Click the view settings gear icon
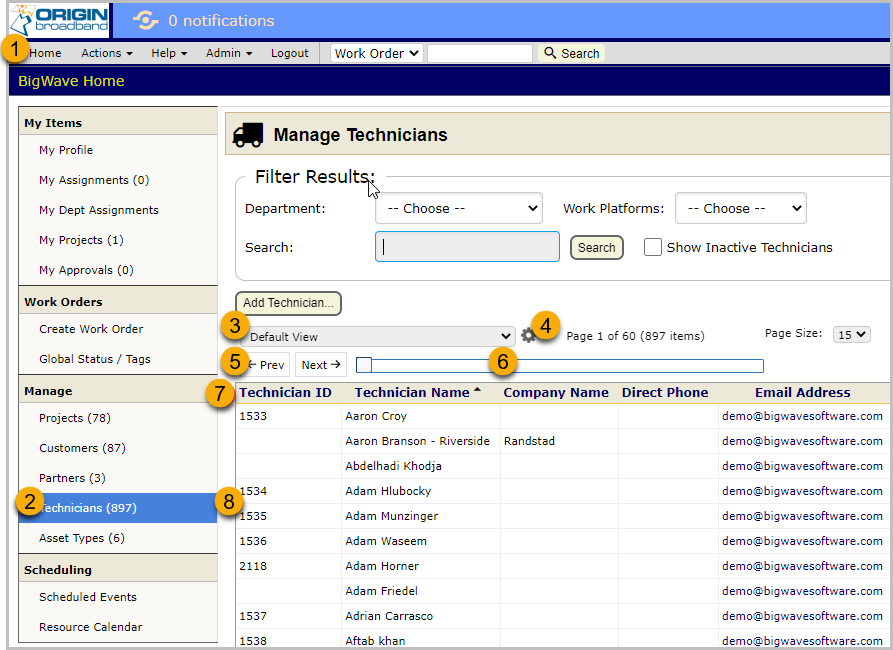This screenshot has width=893, height=650. coord(528,336)
